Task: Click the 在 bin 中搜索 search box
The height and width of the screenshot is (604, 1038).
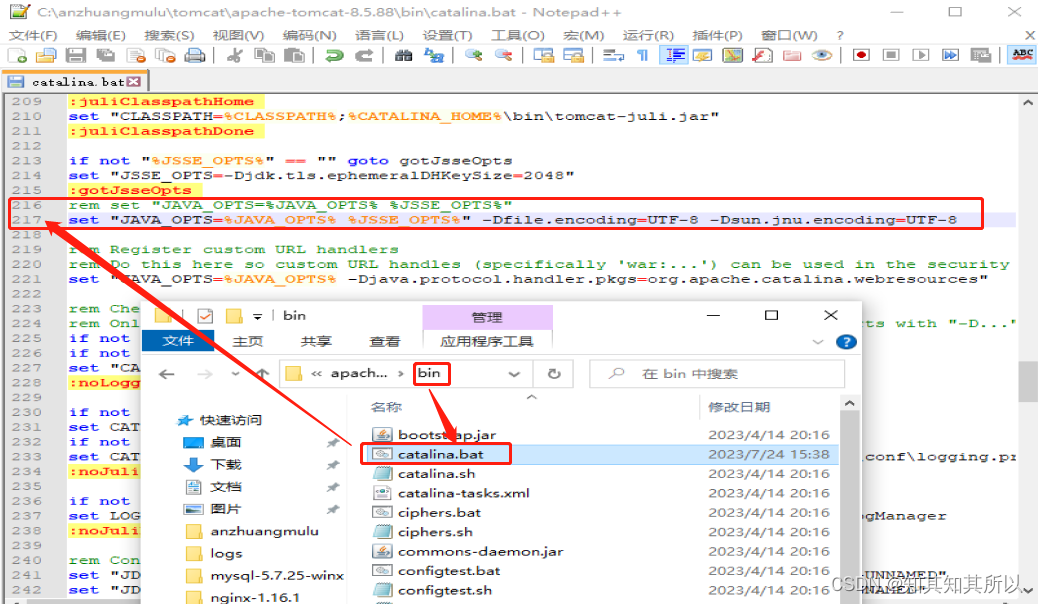Action: click(x=717, y=374)
